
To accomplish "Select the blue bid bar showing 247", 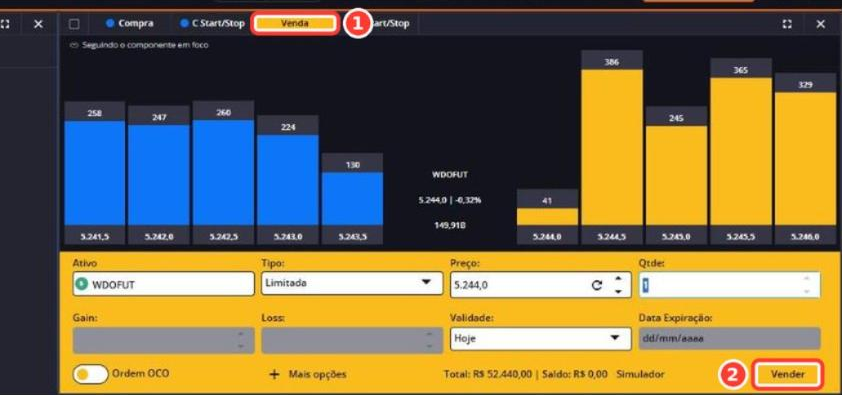I will (x=159, y=175).
